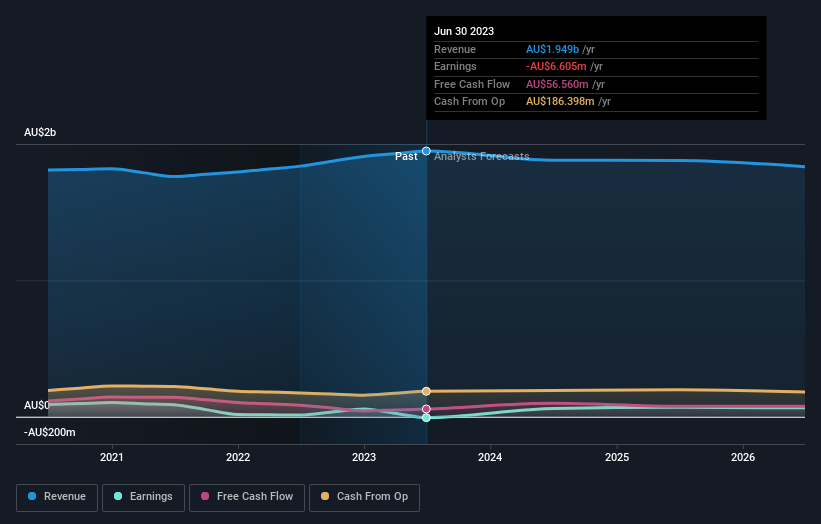The width and height of the screenshot is (821, 524).
Task: Click the orange Cash From Op legend dot
Action: 325,496
